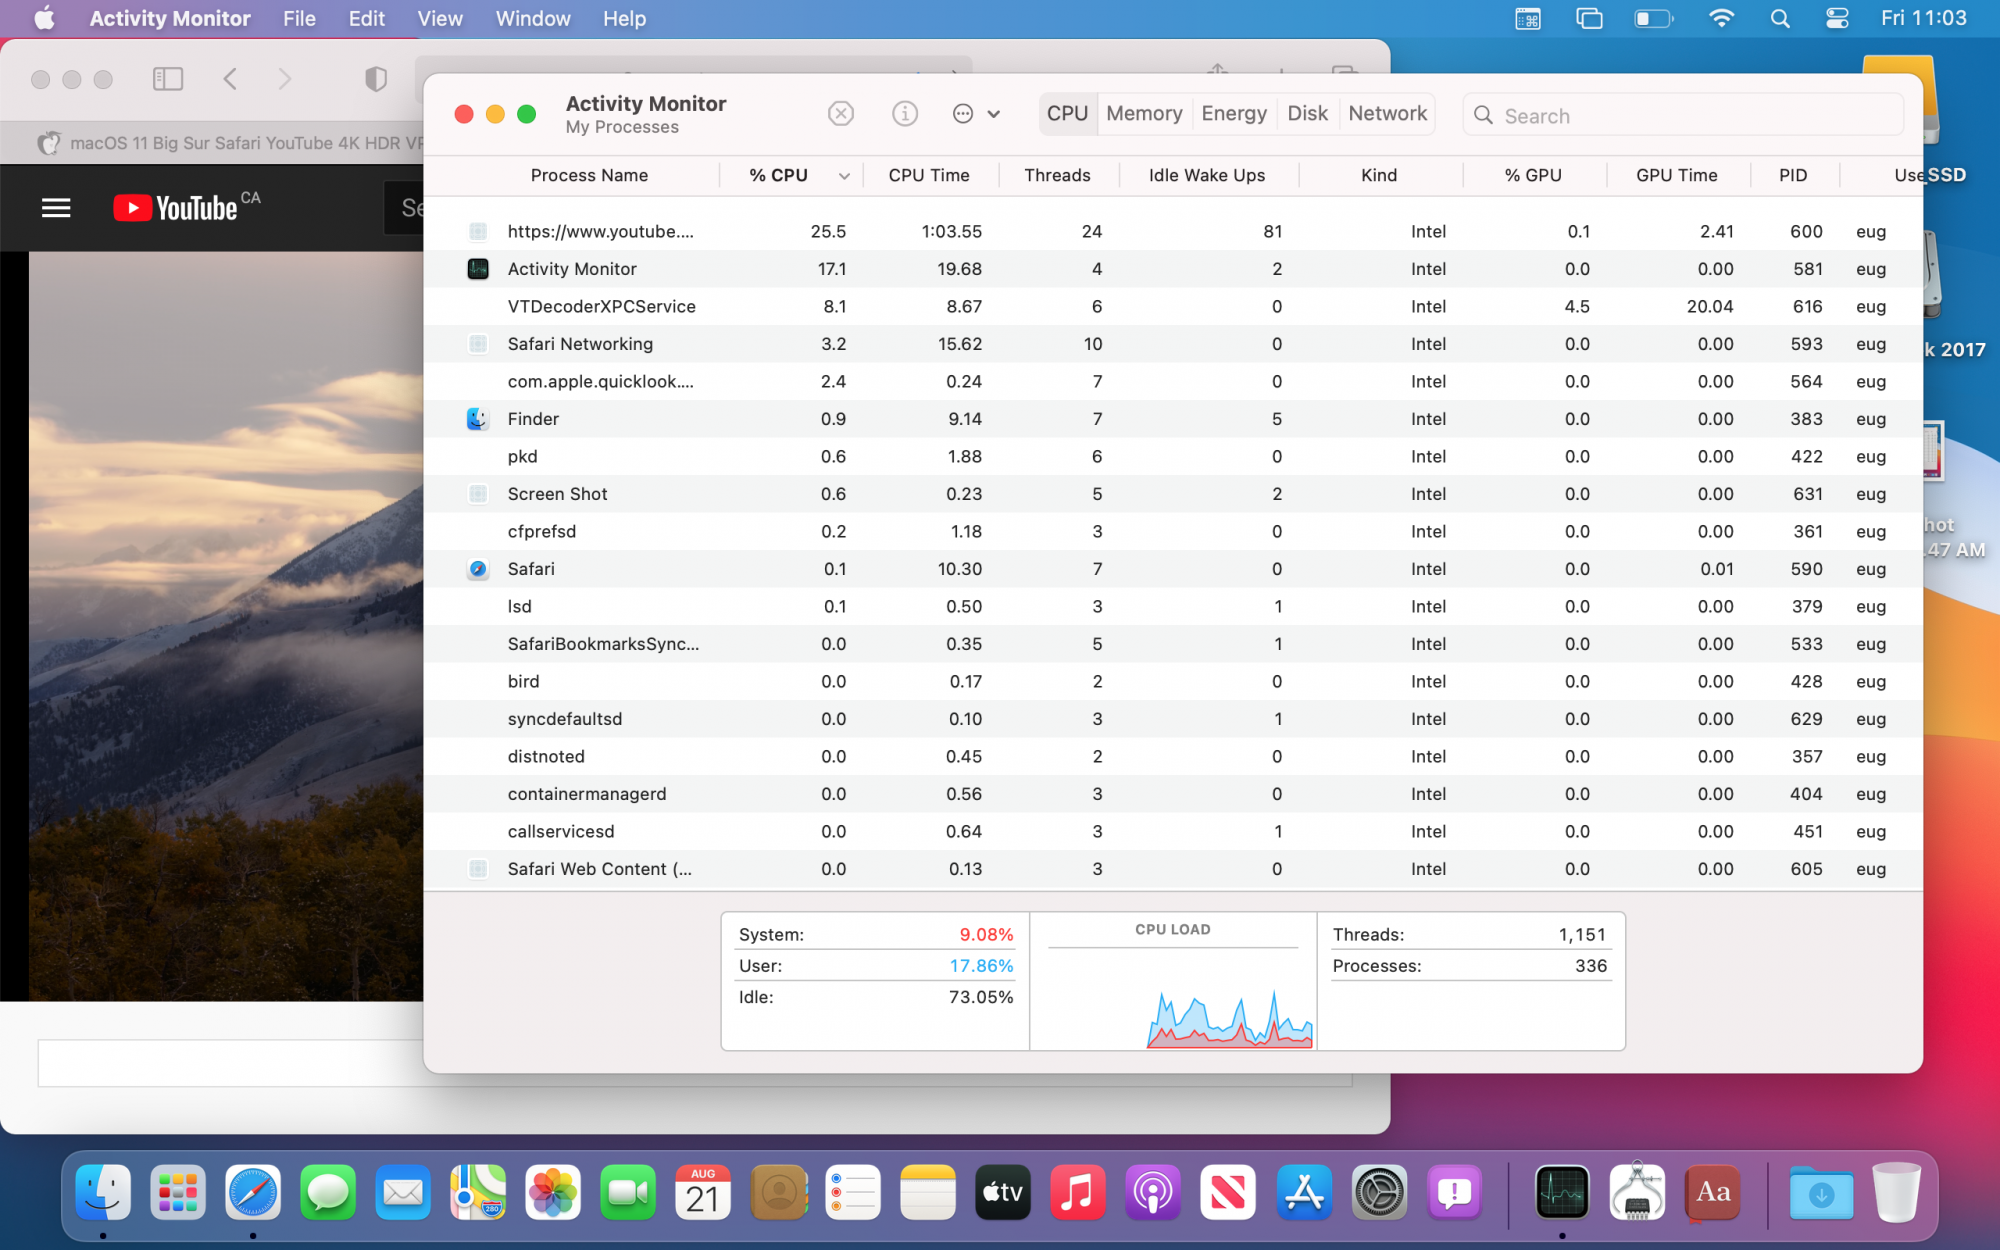This screenshot has width=2000, height=1250.
Task: Click the stop process (X) toolbar icon
Action: coord(841,114)
